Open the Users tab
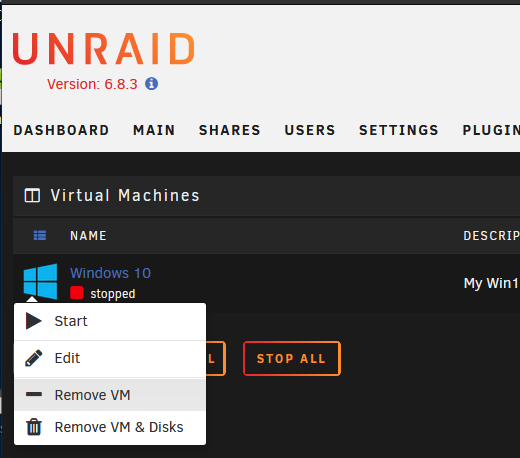Viewport: 520px width, 458px height. 310,130
